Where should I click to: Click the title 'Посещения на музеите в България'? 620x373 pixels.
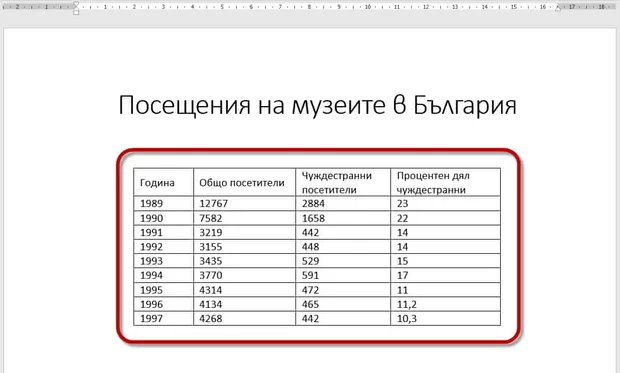pos(318,105)
